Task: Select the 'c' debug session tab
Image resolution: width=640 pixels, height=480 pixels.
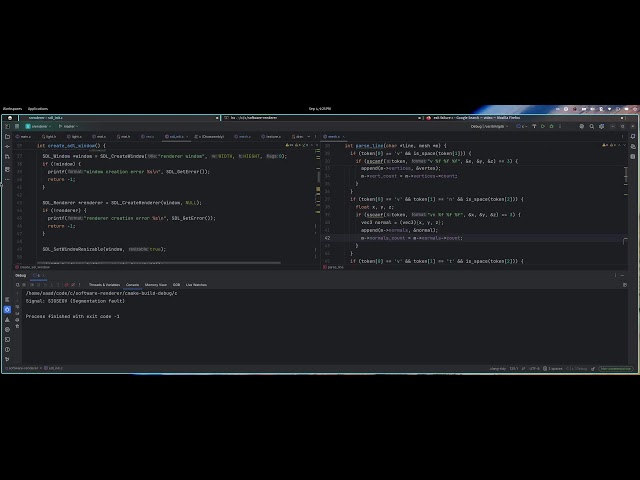Action: pos(38,276)
